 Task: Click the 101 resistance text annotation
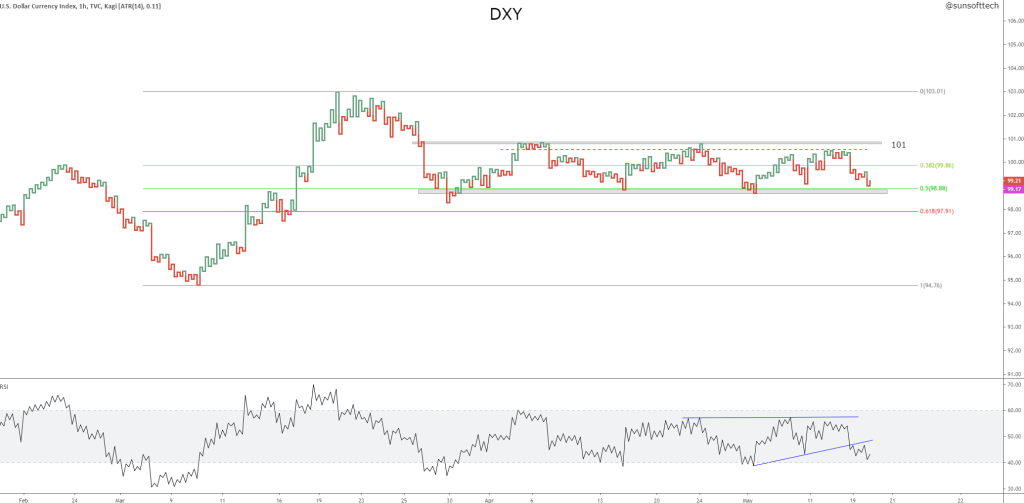(898, 145)
